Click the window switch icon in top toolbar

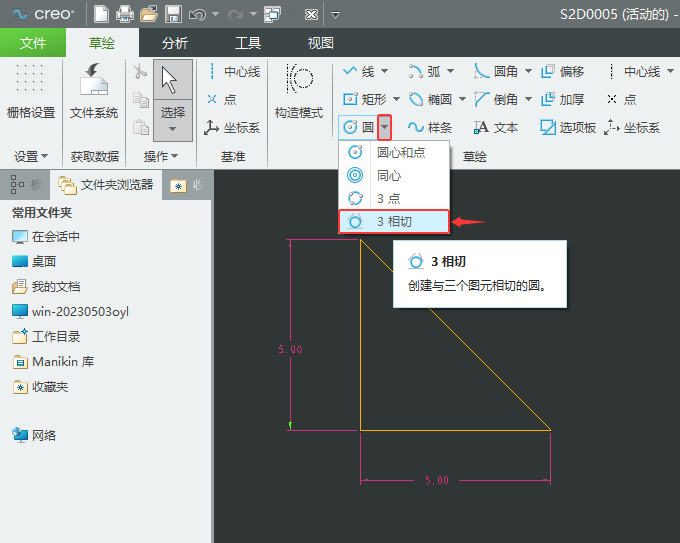(273, 14)
